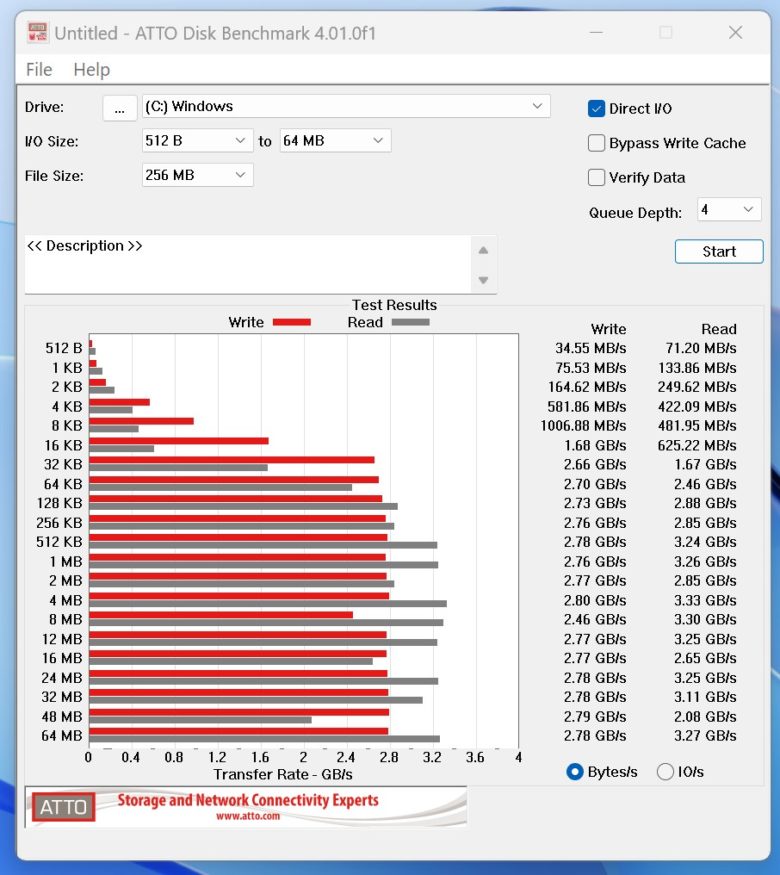The height and width of the screenshot is (875, 780).
Task: Select the IO/s radio button
Action: tap(665, 772)
